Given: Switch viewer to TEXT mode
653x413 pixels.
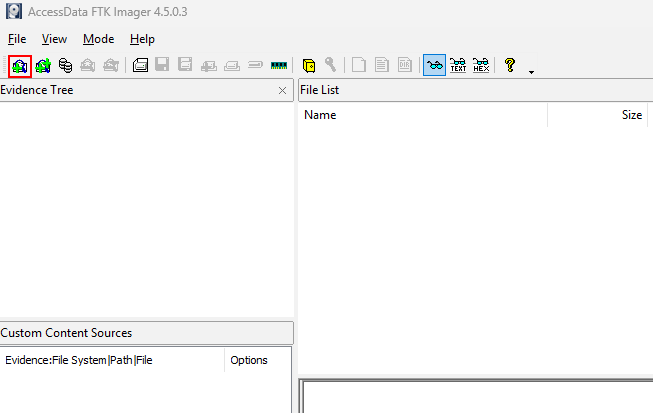Looking at the screenshot, I should tap(458, 65).
